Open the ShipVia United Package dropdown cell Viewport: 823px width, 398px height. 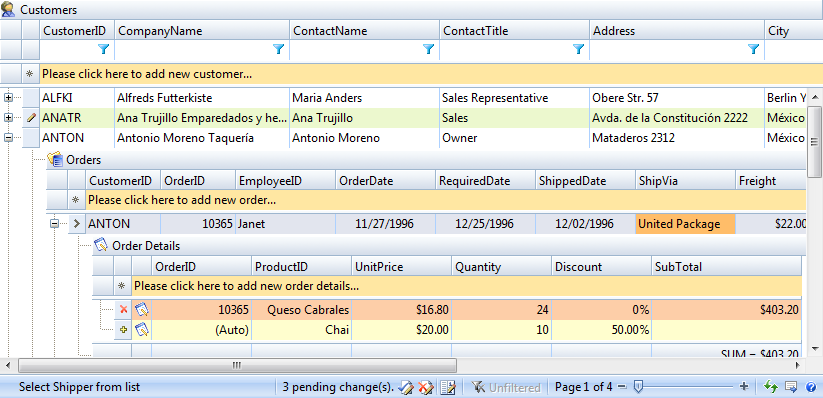tap(685, 224)
